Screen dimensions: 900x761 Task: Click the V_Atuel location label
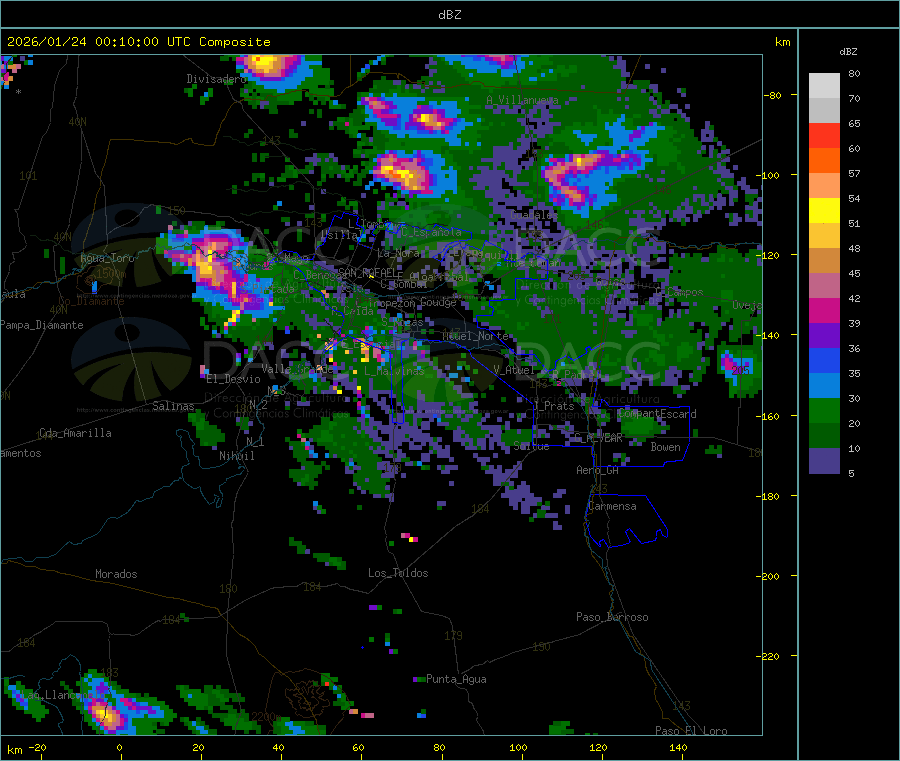click(x=514, y=370)
